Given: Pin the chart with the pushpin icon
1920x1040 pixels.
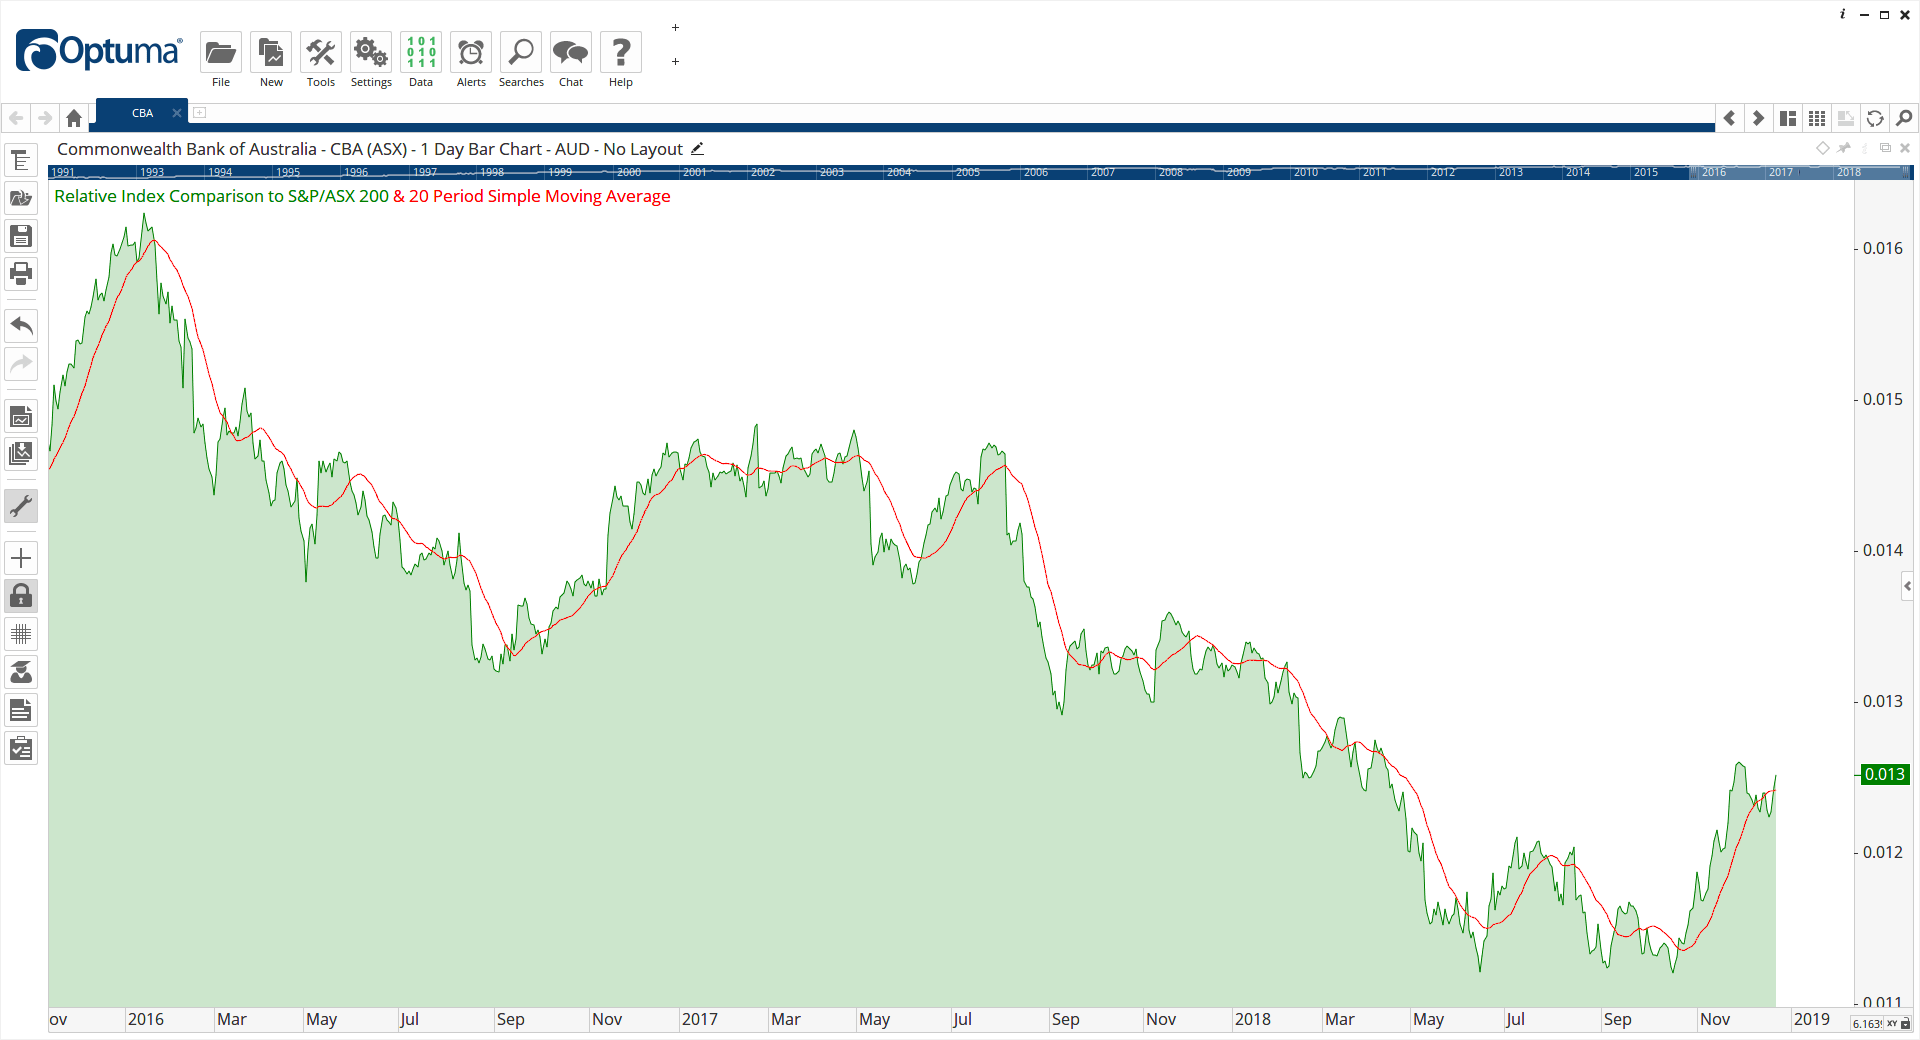Looking at the screenshot, I should (1845, 148).
